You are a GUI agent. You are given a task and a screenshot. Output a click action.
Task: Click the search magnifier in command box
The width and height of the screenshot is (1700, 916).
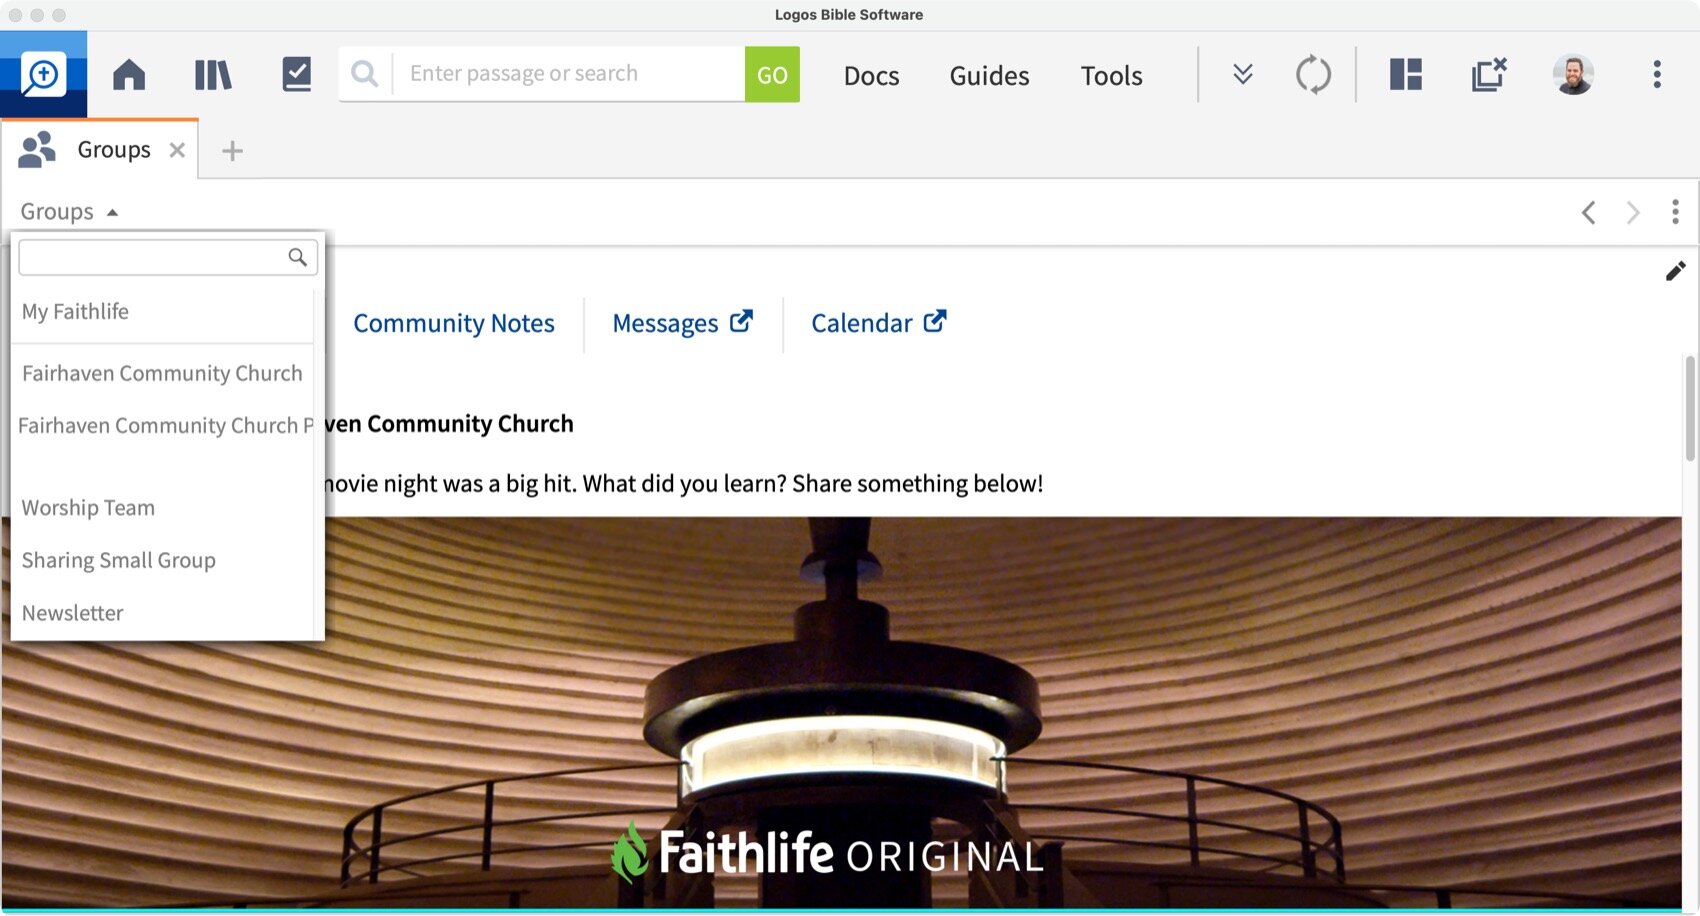click(365, 74)
